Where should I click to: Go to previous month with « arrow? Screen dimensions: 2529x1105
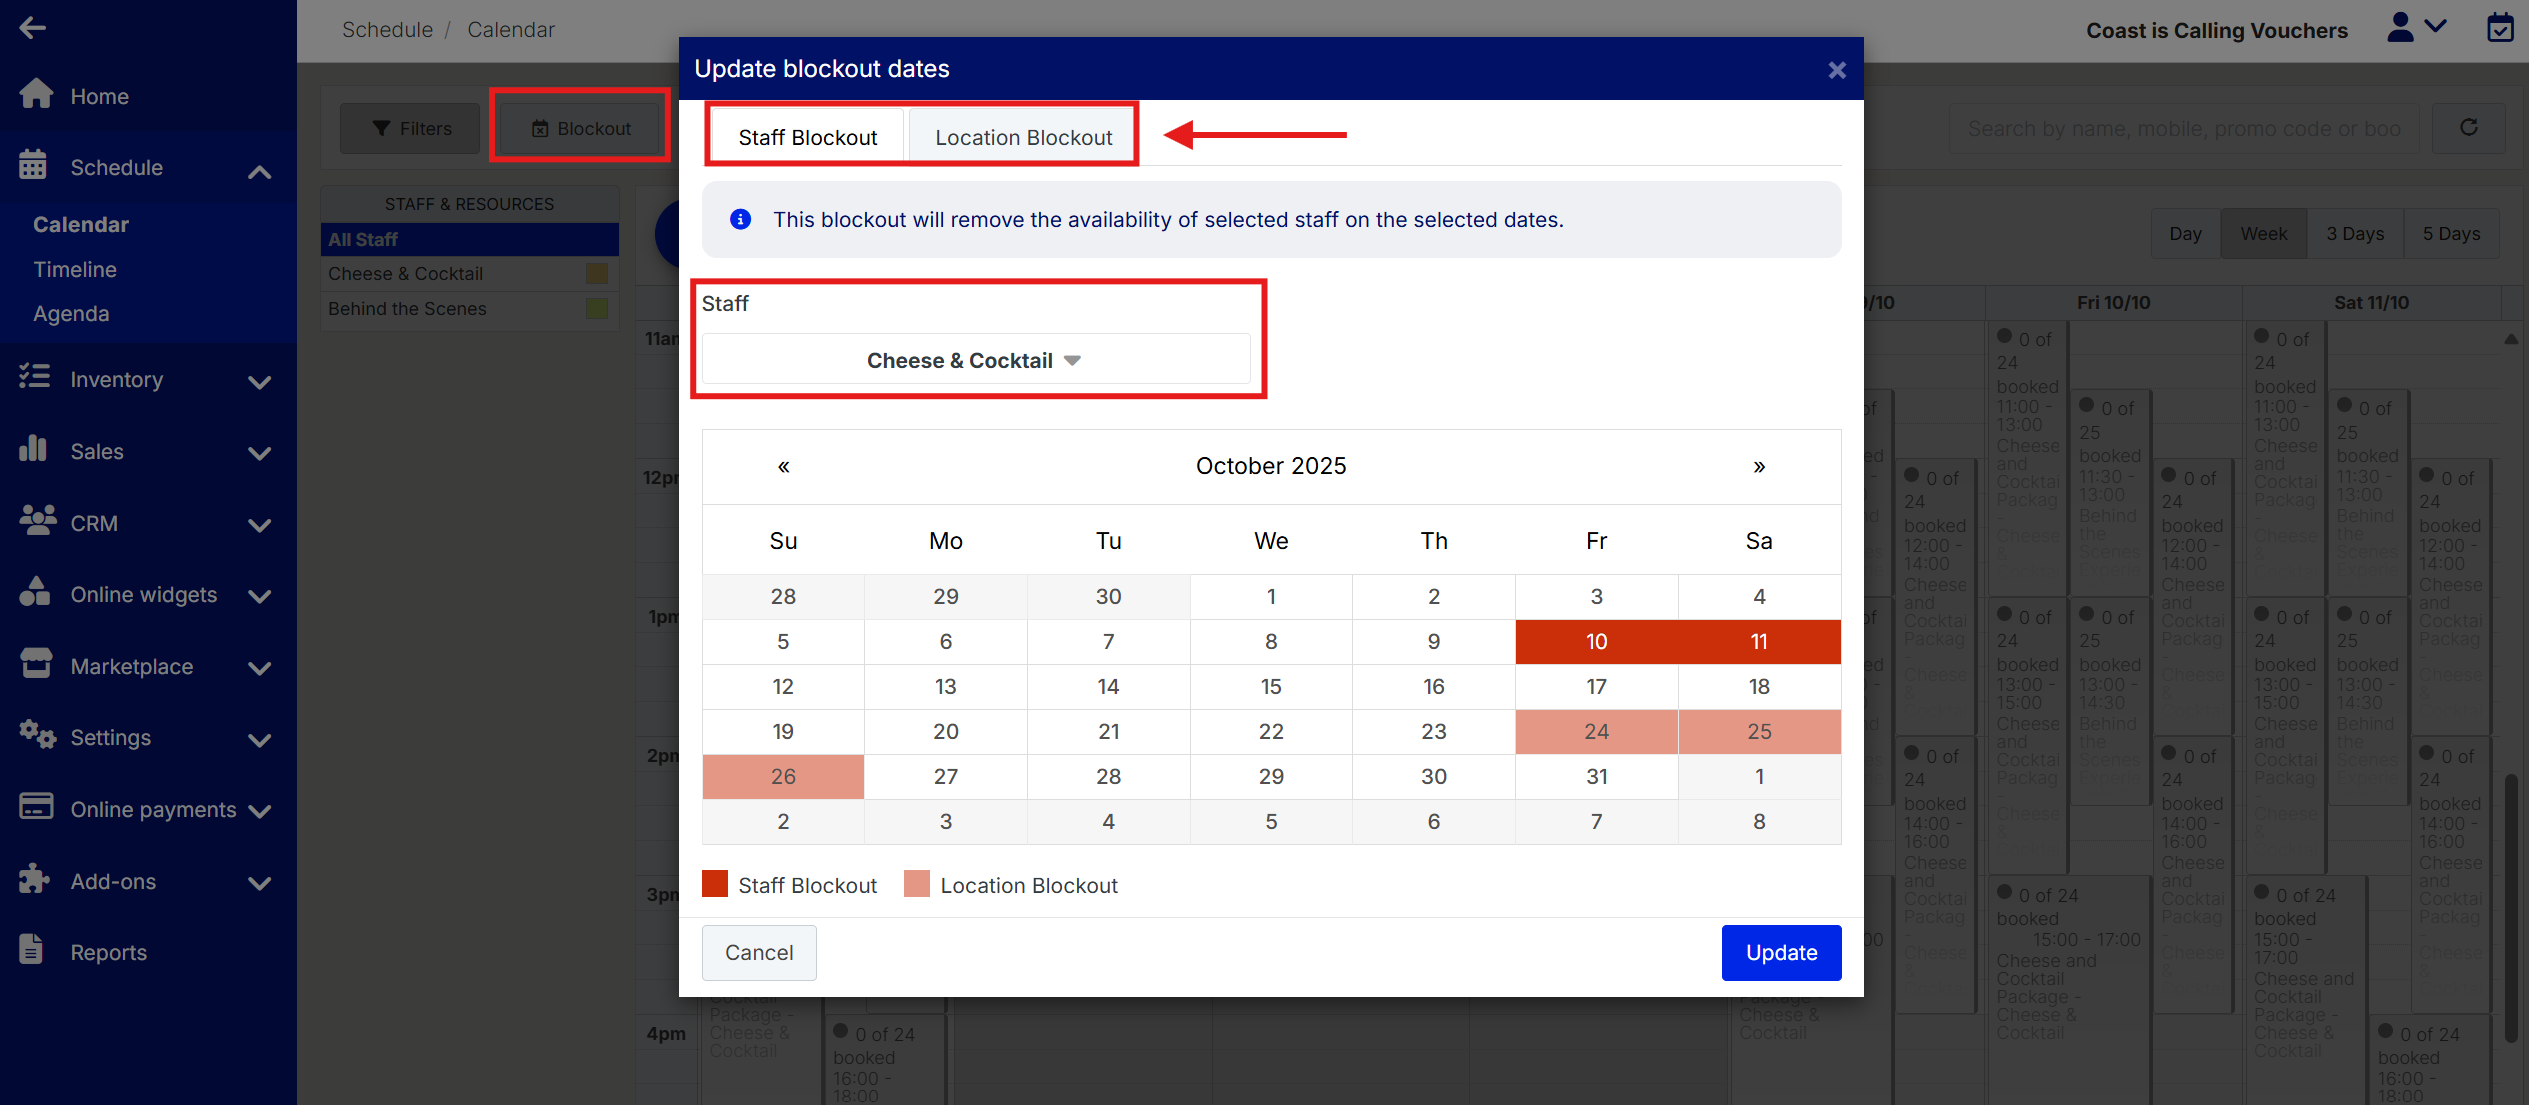pyautogui.click(x=784, y=466)
